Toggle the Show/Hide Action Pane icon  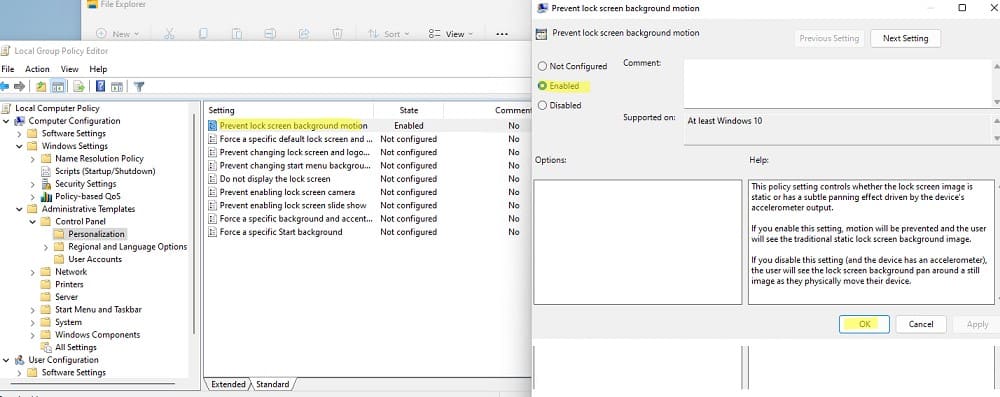(117, 86)
